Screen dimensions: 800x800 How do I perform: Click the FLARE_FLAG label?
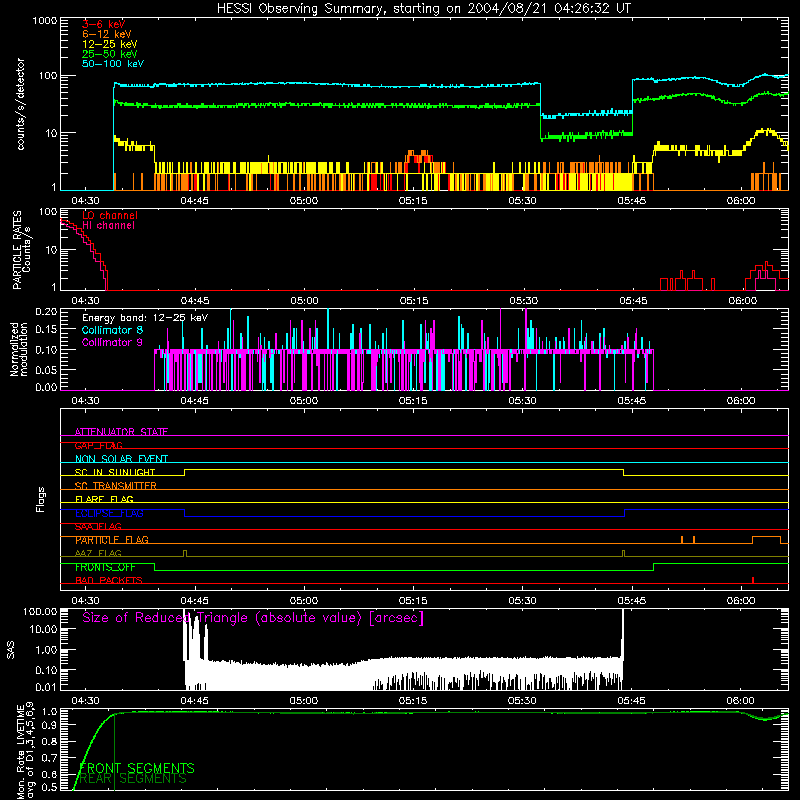pyautogui.click(x=104, y=499)
